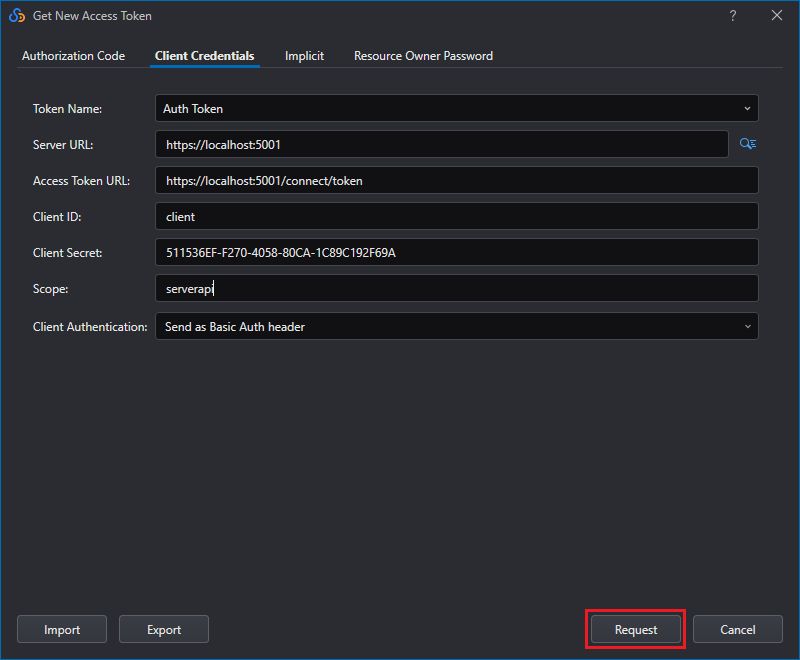Close the Get New Access Token dialog

click(x=777, y=15)
